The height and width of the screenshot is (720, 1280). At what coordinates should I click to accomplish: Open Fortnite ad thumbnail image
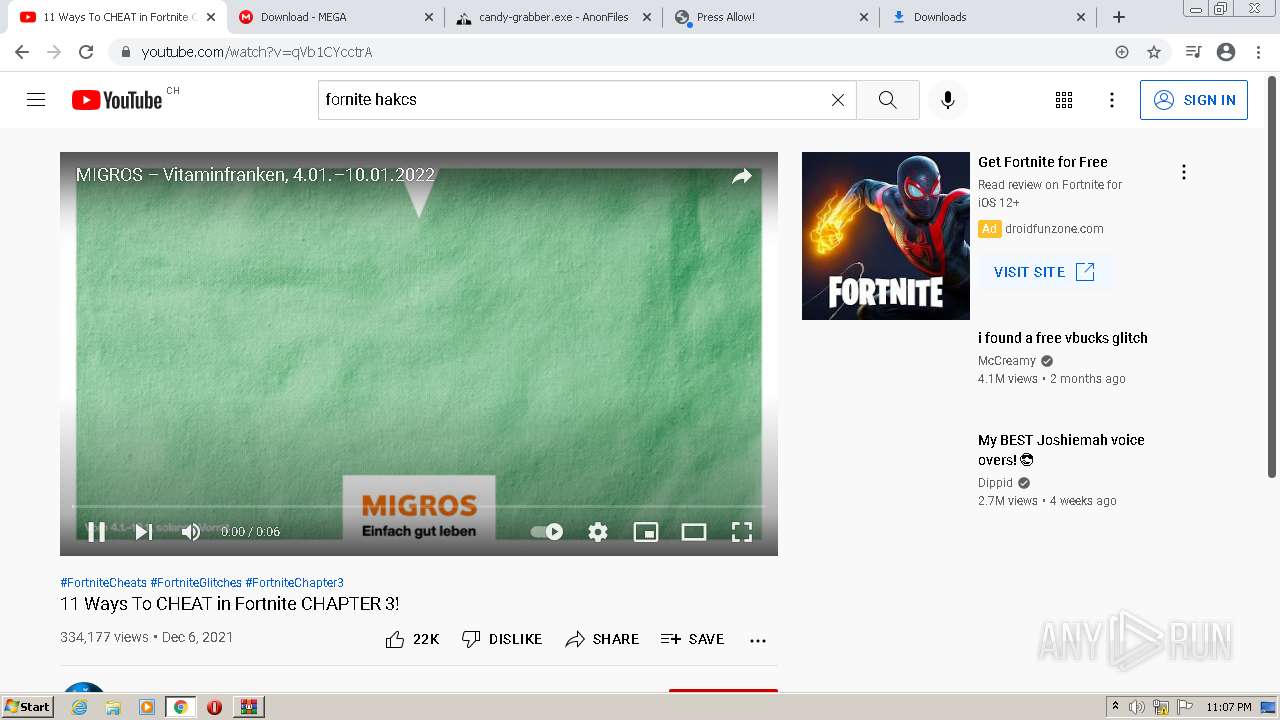(x=886, y=236)
